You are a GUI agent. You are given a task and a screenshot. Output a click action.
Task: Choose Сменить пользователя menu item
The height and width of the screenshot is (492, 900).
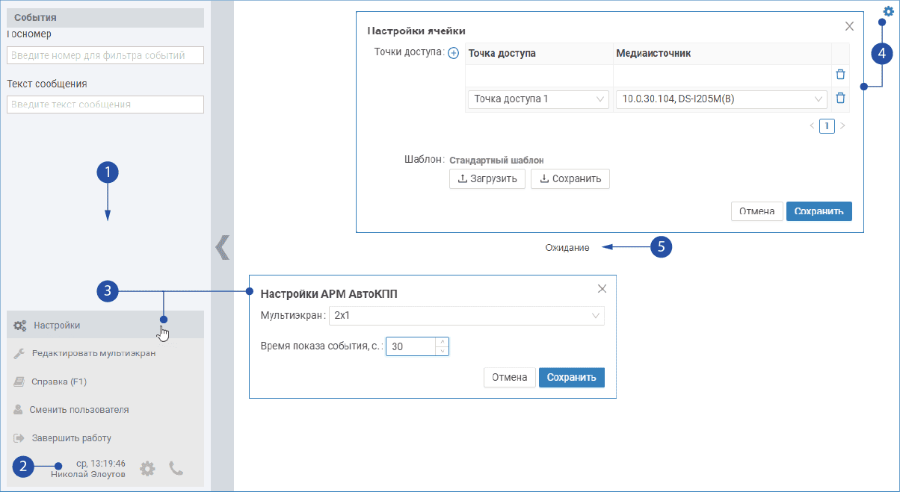click(x=105, y=409)
